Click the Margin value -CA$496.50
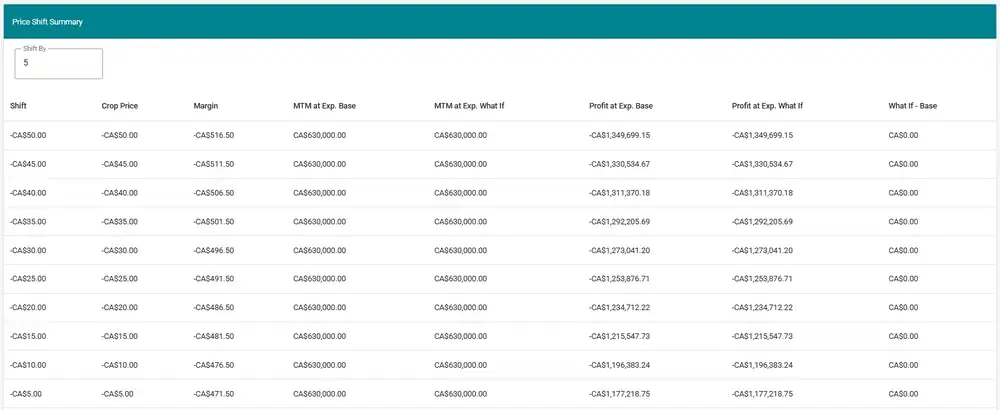The width and height of the screenshot is (1000, 410). (x=214, y=250)
